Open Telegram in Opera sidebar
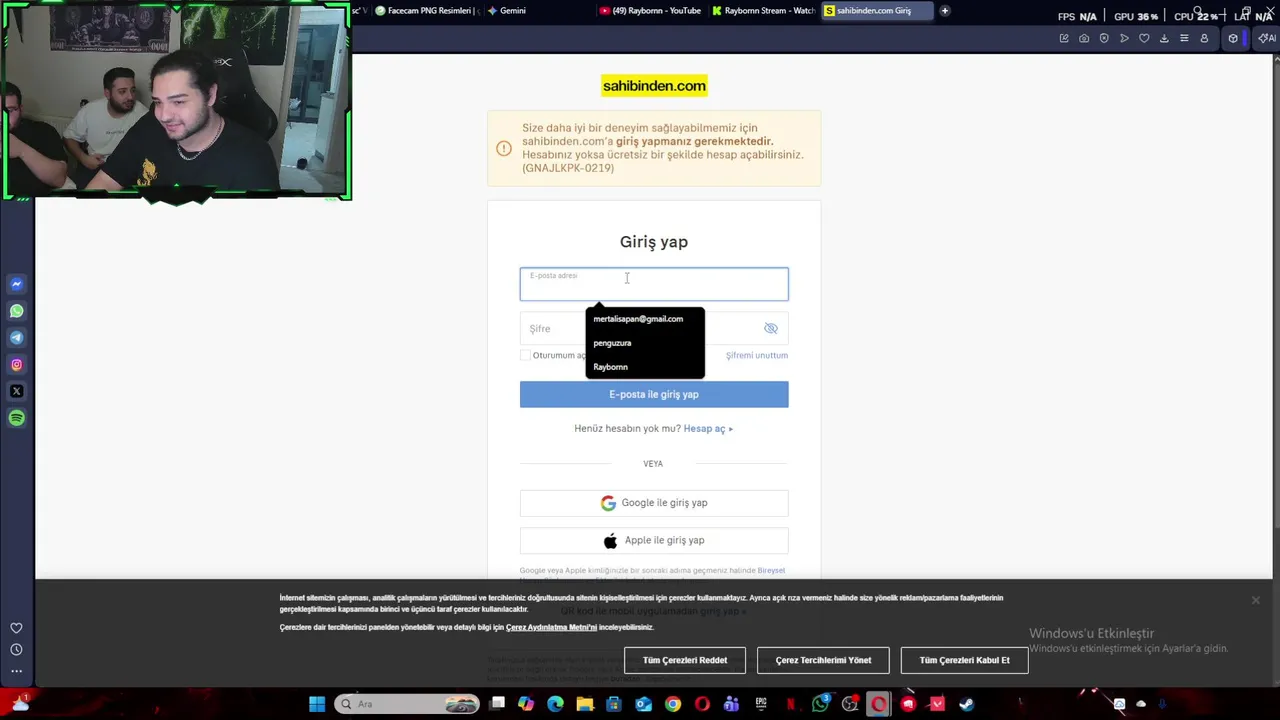 [16, 338]
